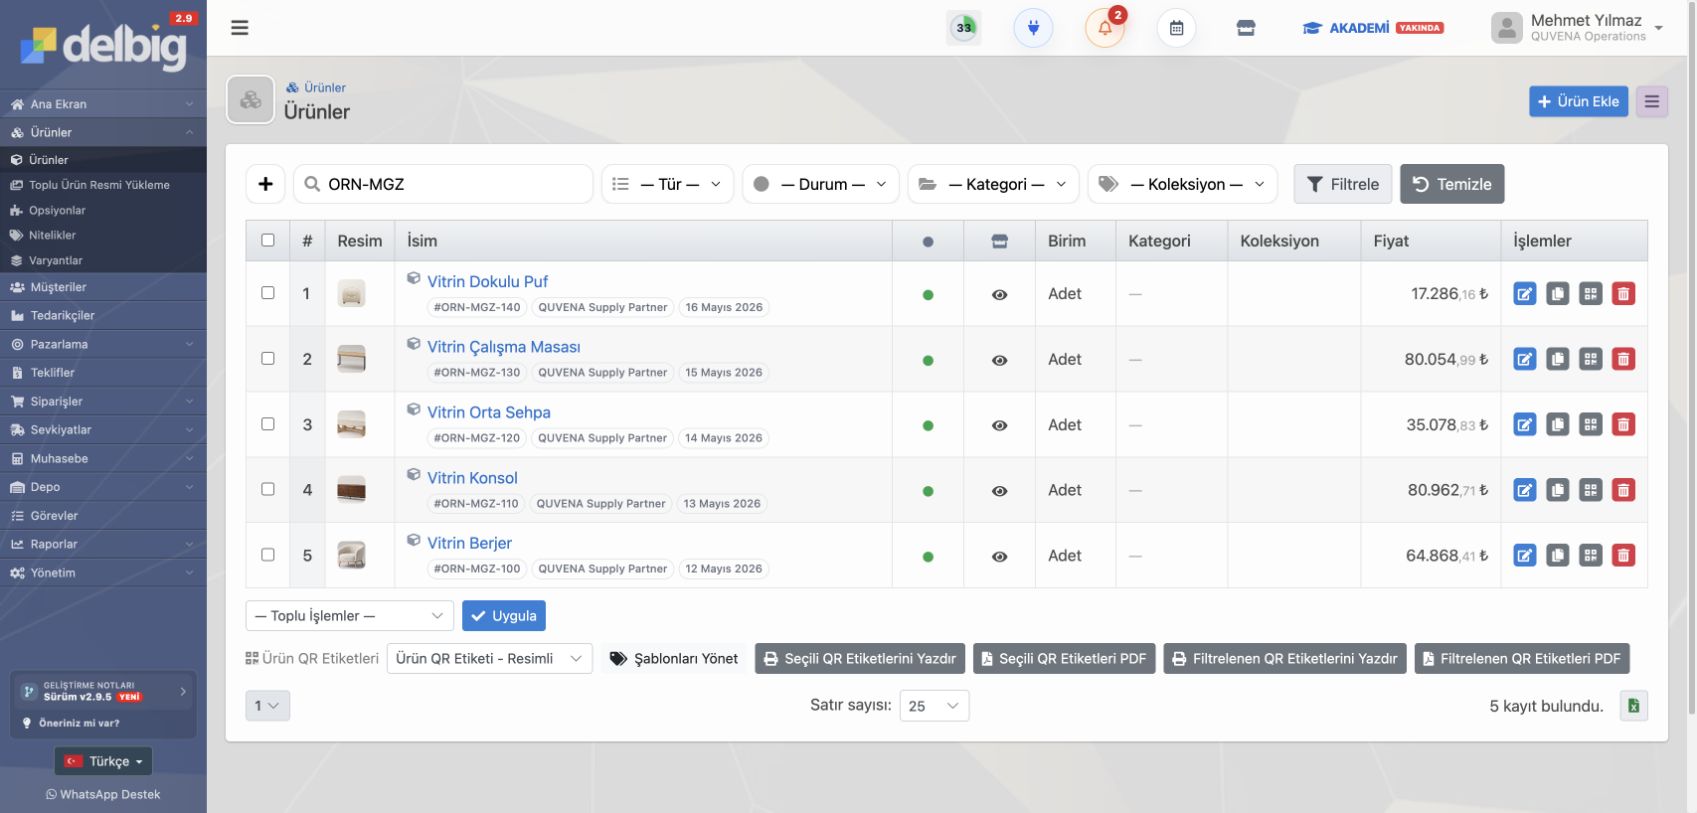Open notifications bell with 2 alerts

click(1105, 28)
